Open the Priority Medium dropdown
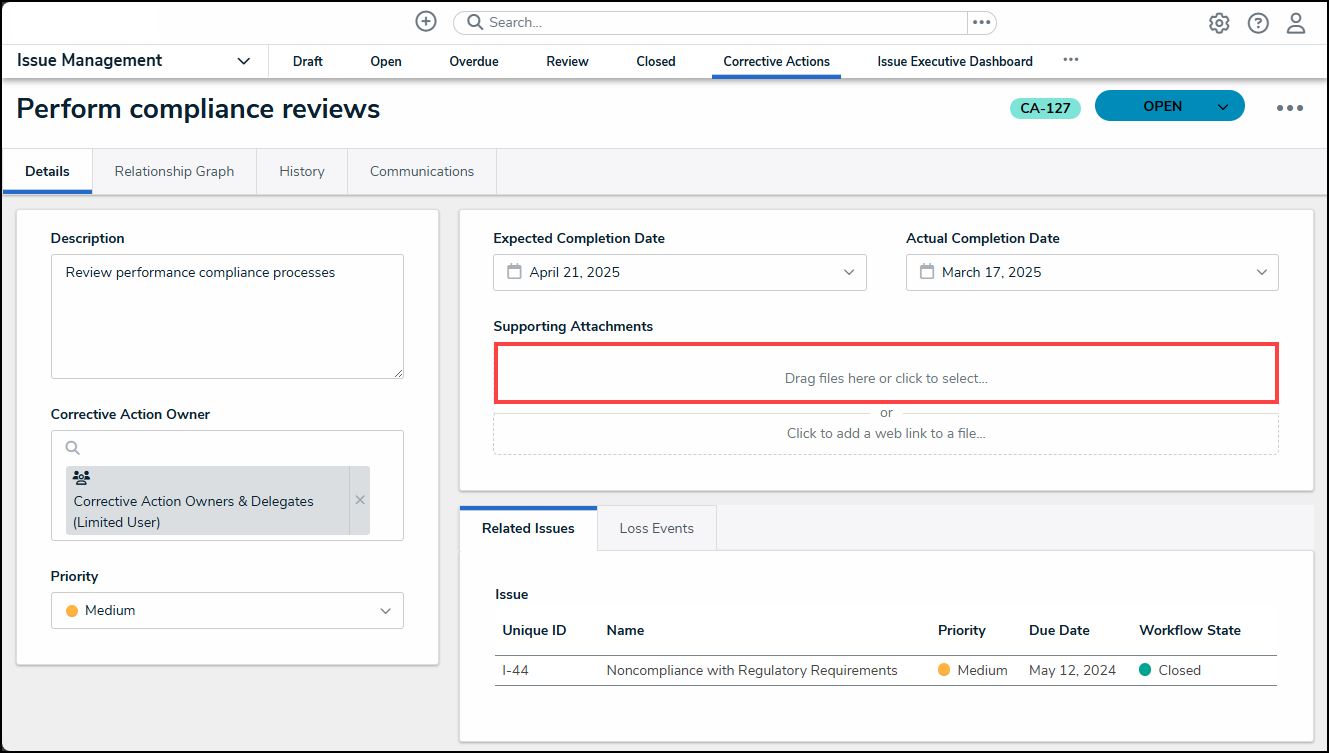This screenshot has height=753, width=1329. (x=227, y=611)
